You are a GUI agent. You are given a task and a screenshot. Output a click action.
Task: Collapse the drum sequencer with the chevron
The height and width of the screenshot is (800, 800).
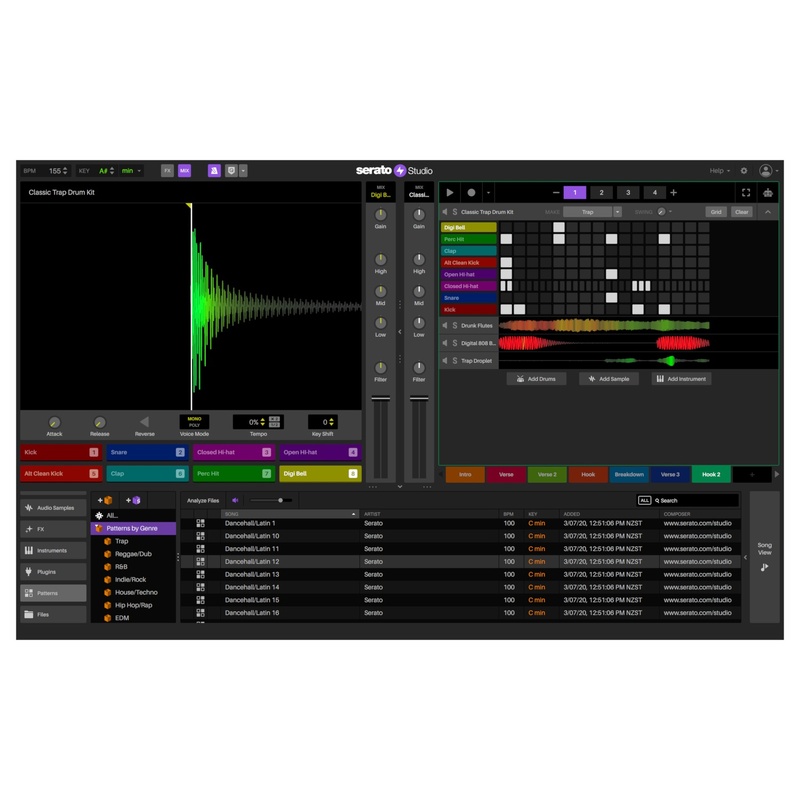click(x=767, y=211)
